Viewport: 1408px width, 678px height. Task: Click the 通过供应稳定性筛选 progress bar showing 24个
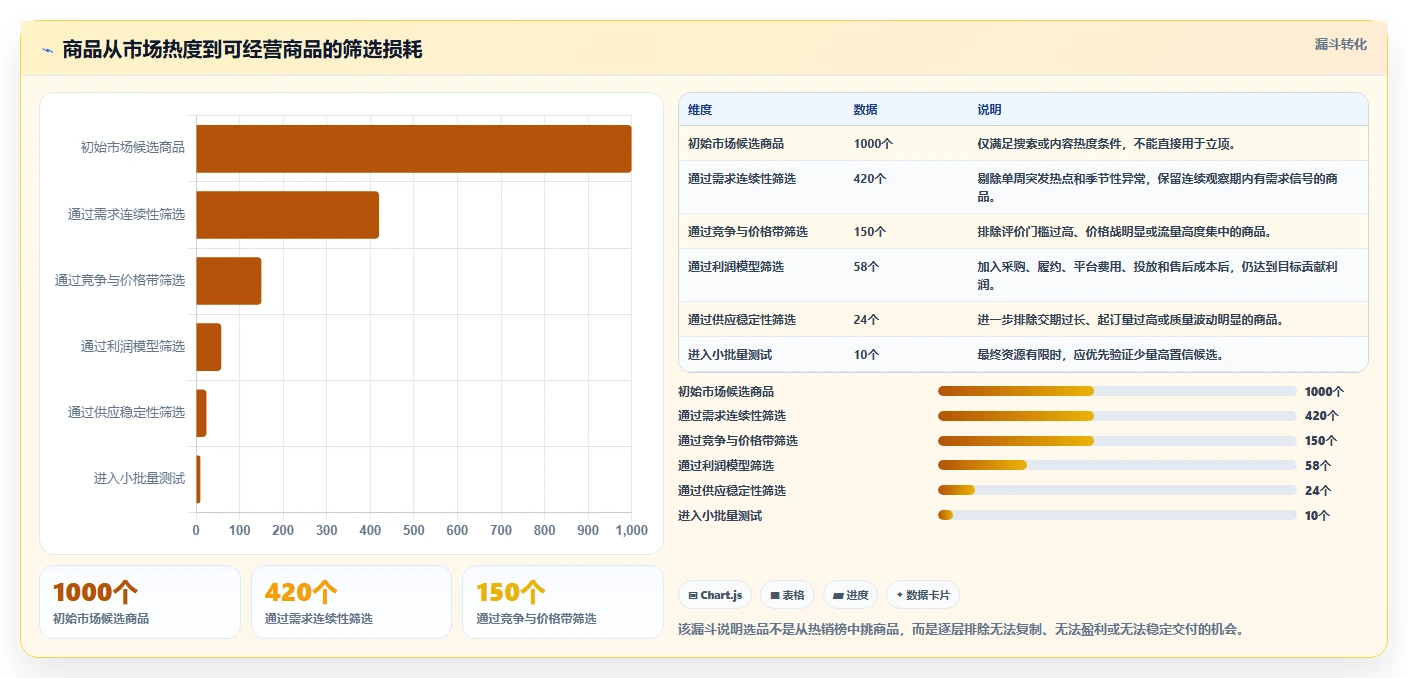[x=1117, y=490]
